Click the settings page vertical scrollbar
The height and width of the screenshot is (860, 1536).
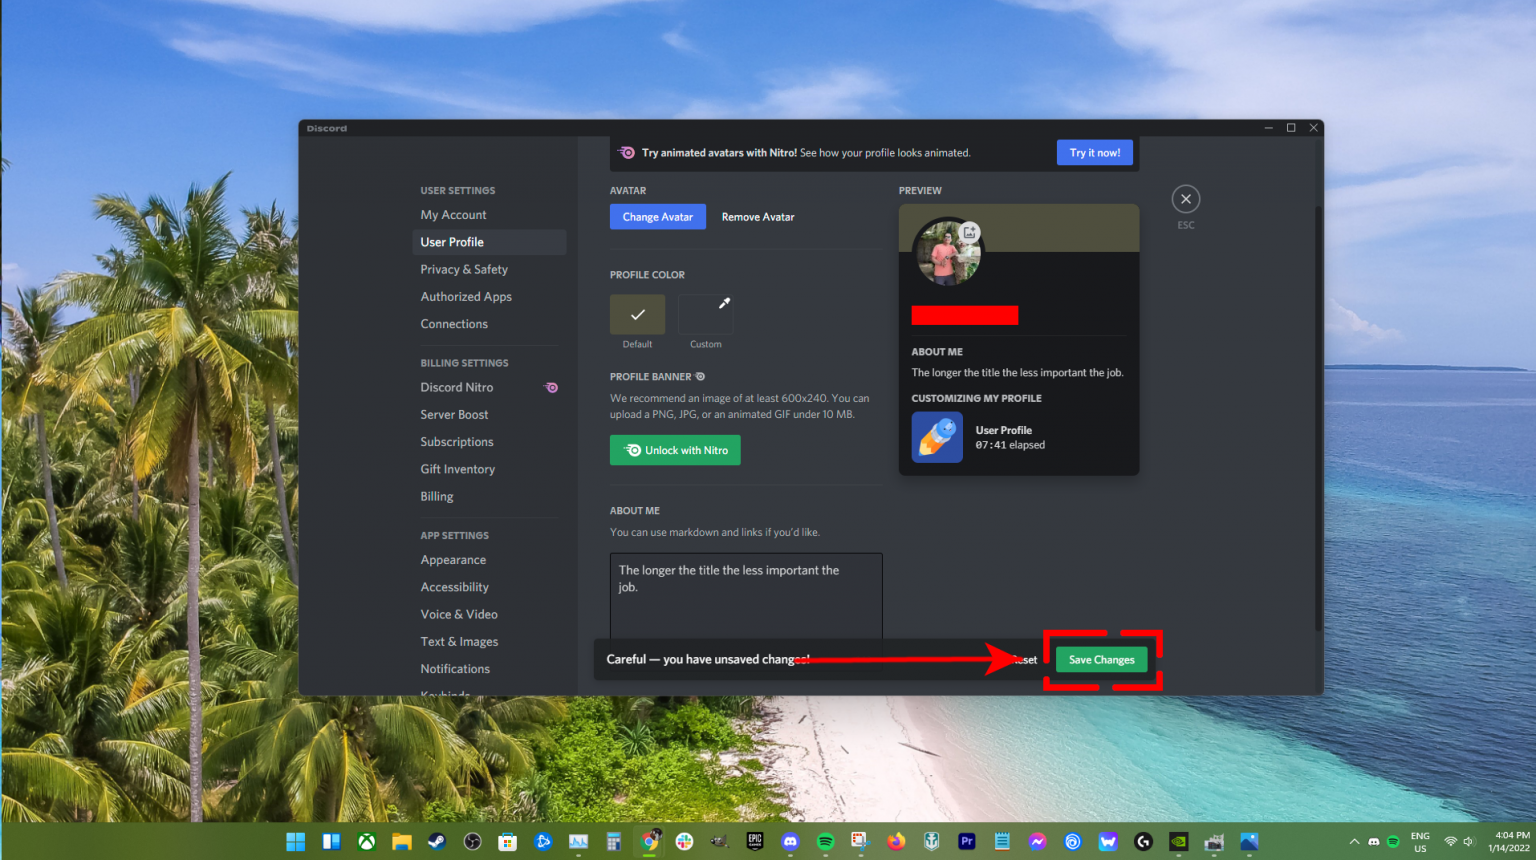click(x=1319, y=418)
